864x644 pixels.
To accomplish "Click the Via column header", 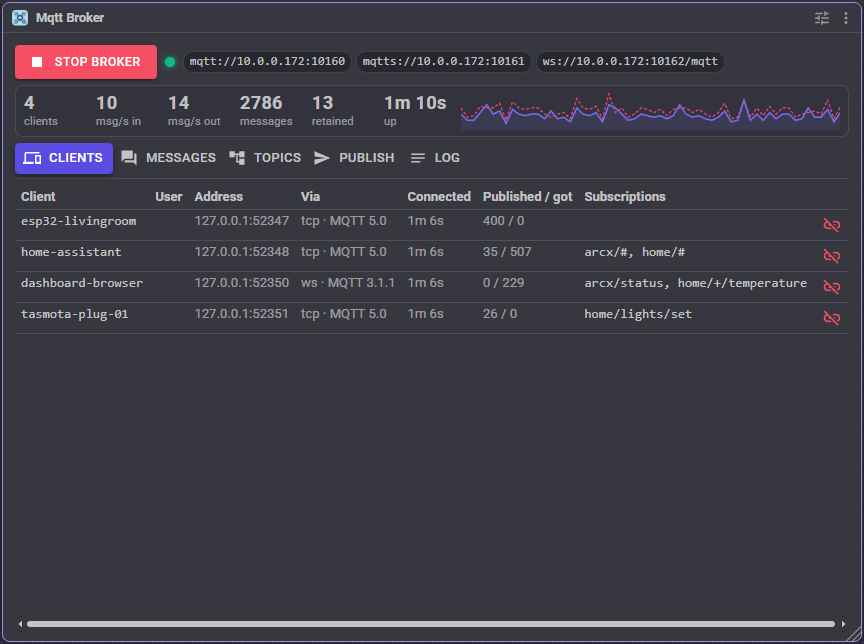I will pyautogui.click(x=310, y=197).
